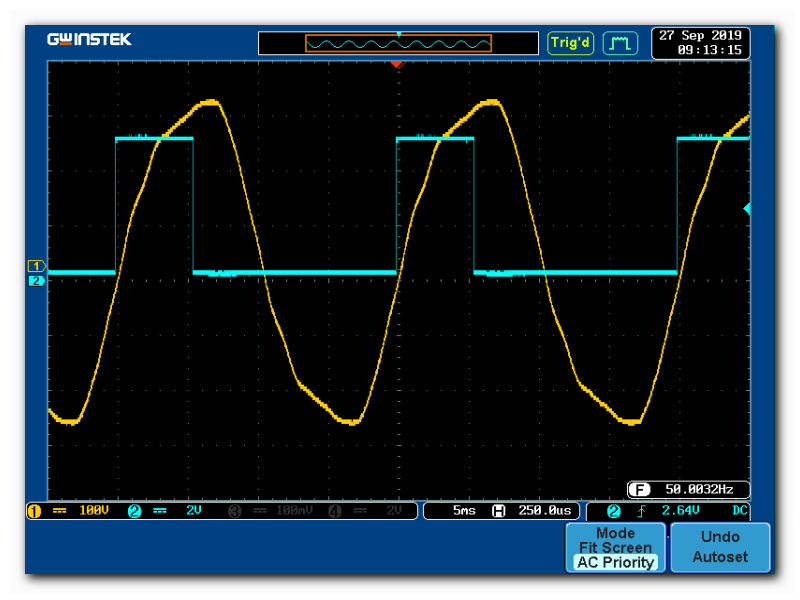
Task: Click channel 3 scale 100mV value
Action: (294, 511)
